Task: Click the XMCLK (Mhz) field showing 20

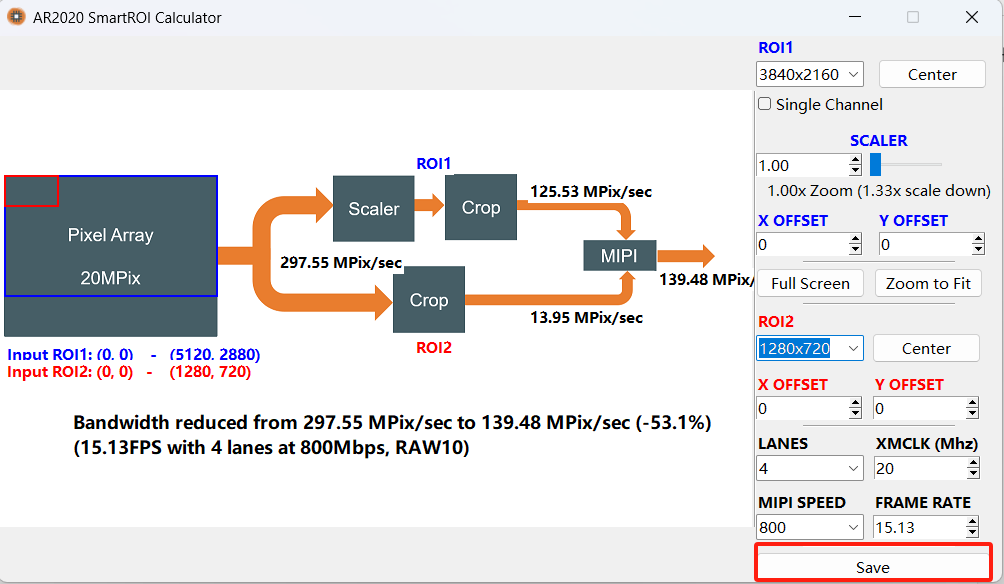Action: coord(920,468)
